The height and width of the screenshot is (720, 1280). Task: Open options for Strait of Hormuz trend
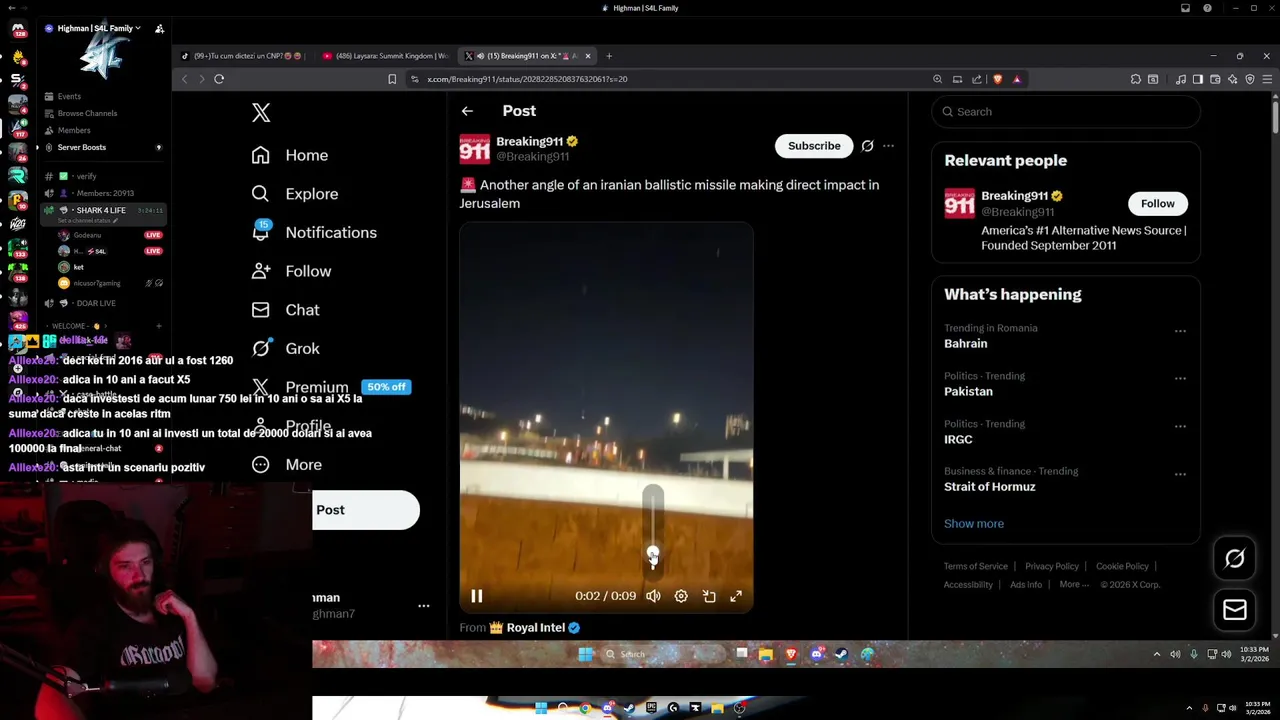[x=1180, y=474]
